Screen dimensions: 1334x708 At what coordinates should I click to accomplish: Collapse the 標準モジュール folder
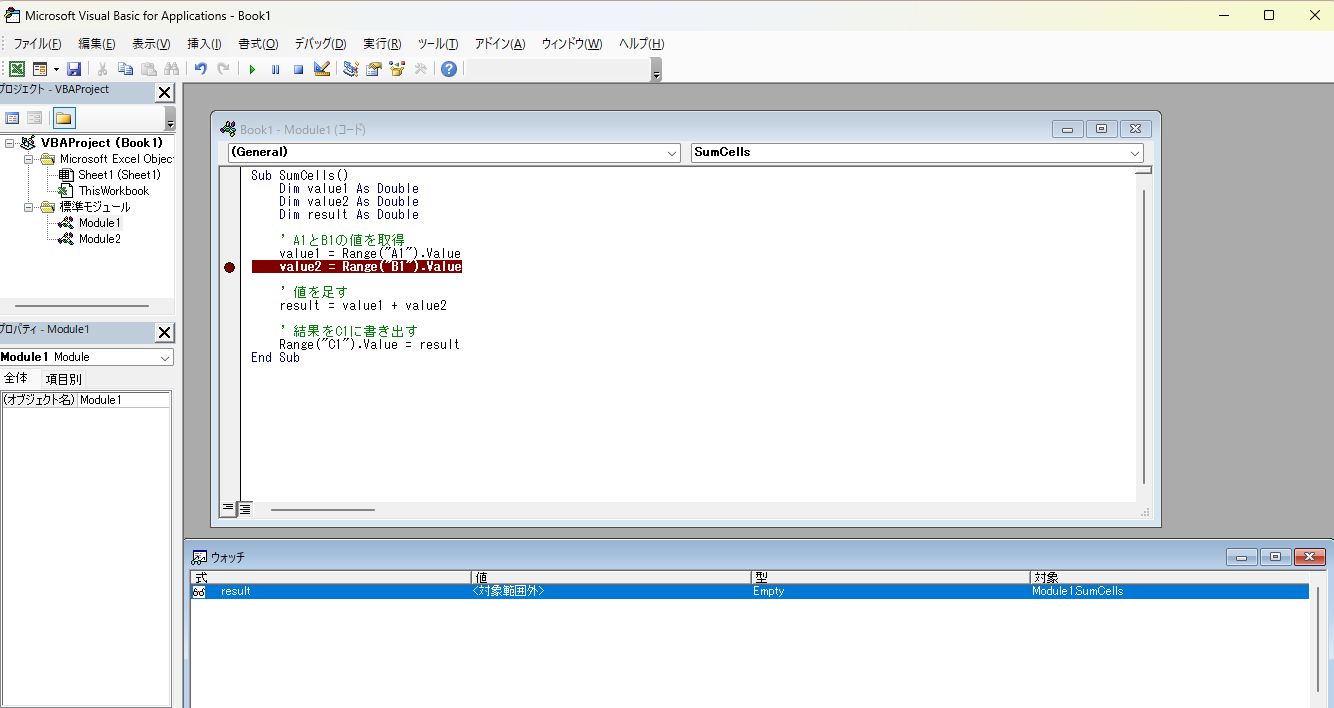tap(30, 207)
